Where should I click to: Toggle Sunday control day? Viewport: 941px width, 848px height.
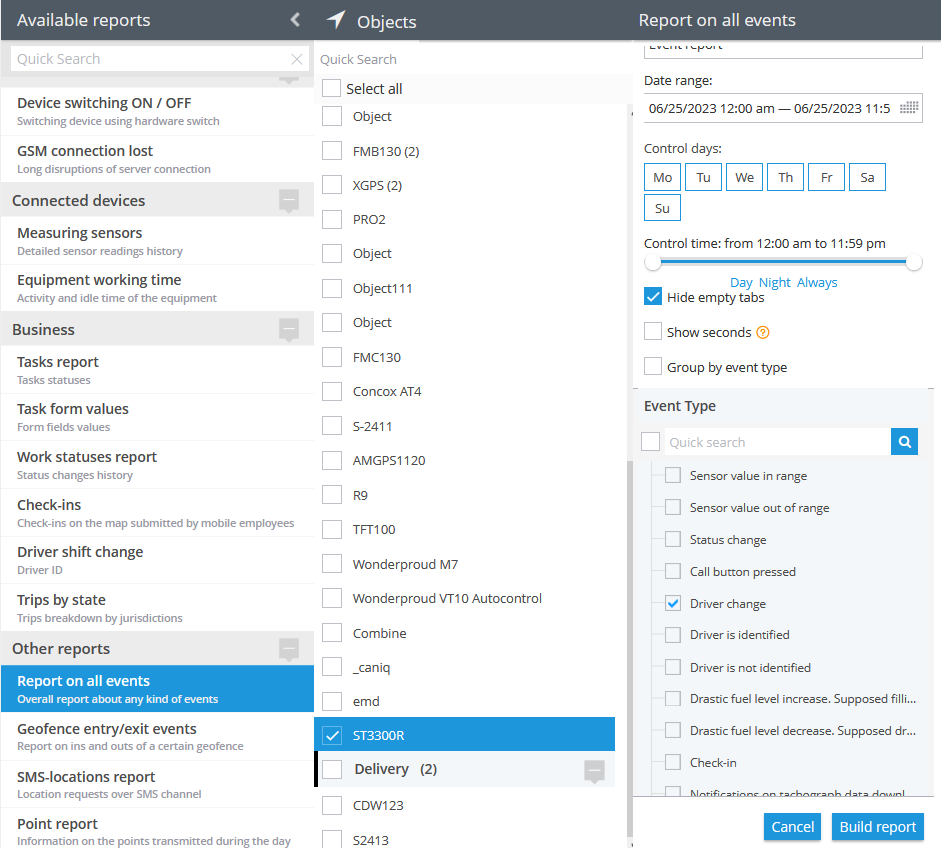(663, 208)
